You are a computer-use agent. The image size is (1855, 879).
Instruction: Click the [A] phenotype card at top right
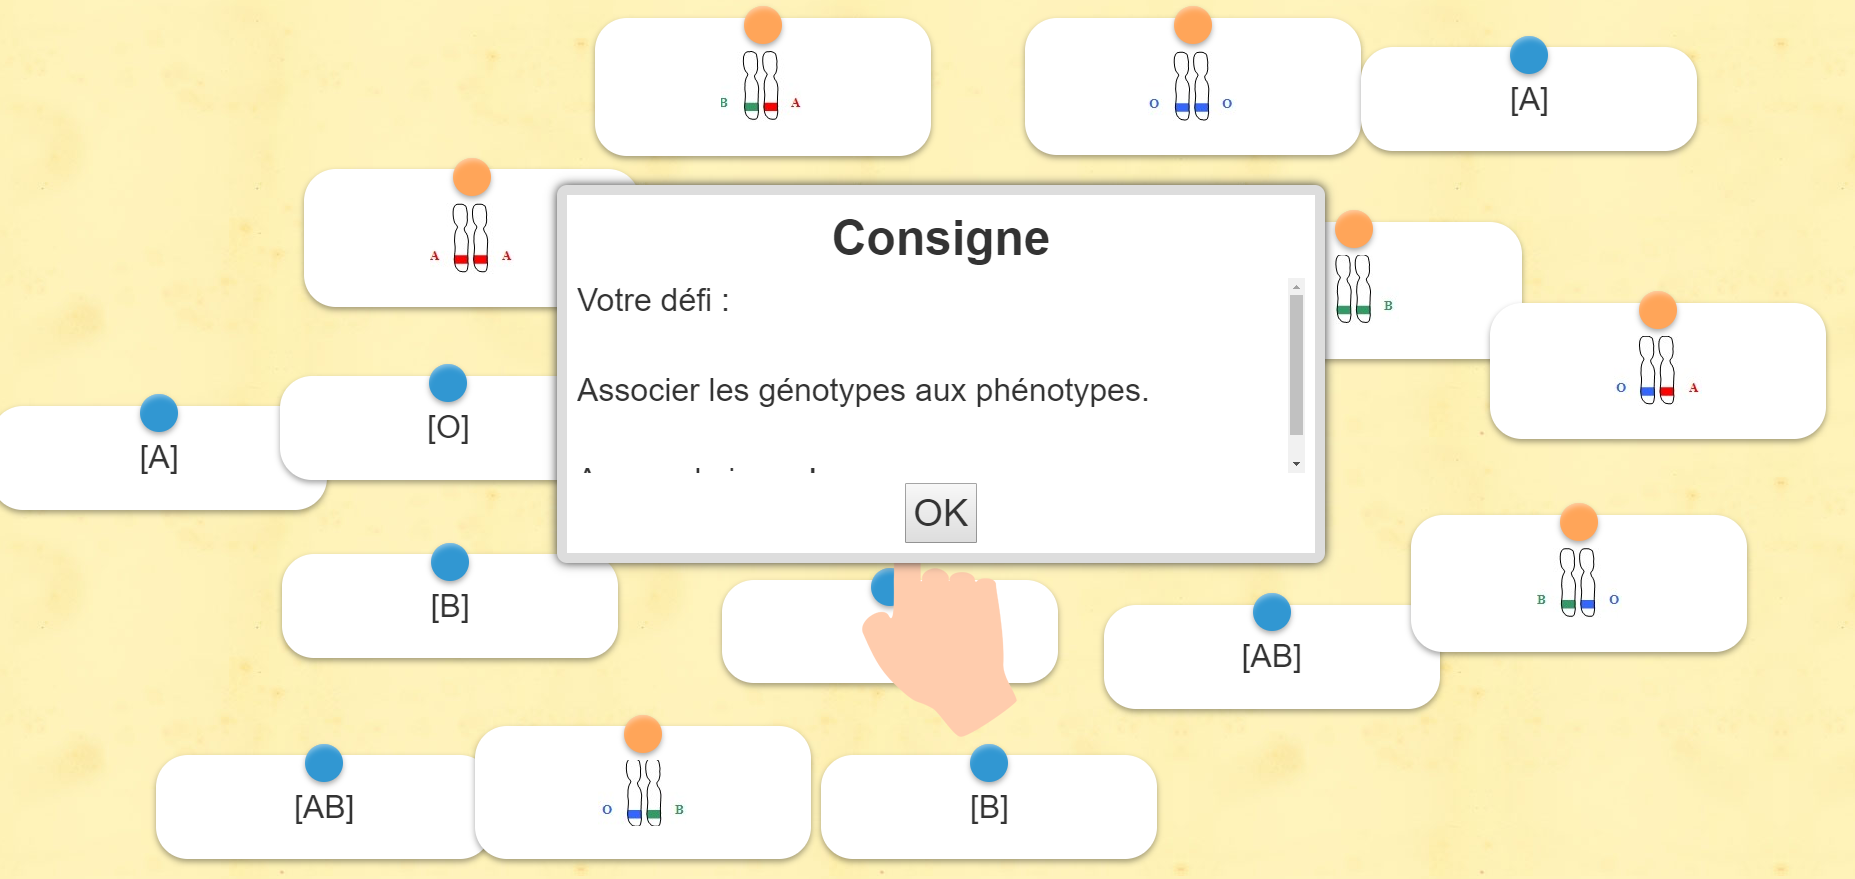pos(1528,99)
